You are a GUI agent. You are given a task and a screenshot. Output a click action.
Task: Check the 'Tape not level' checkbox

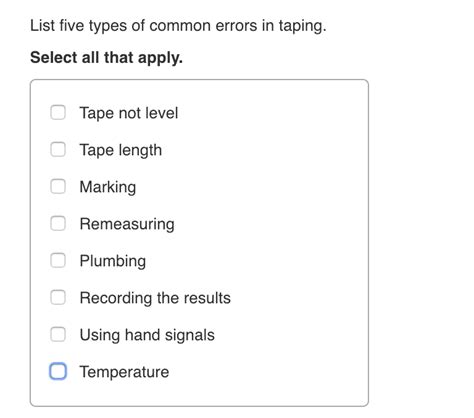[x=58, y=112]
